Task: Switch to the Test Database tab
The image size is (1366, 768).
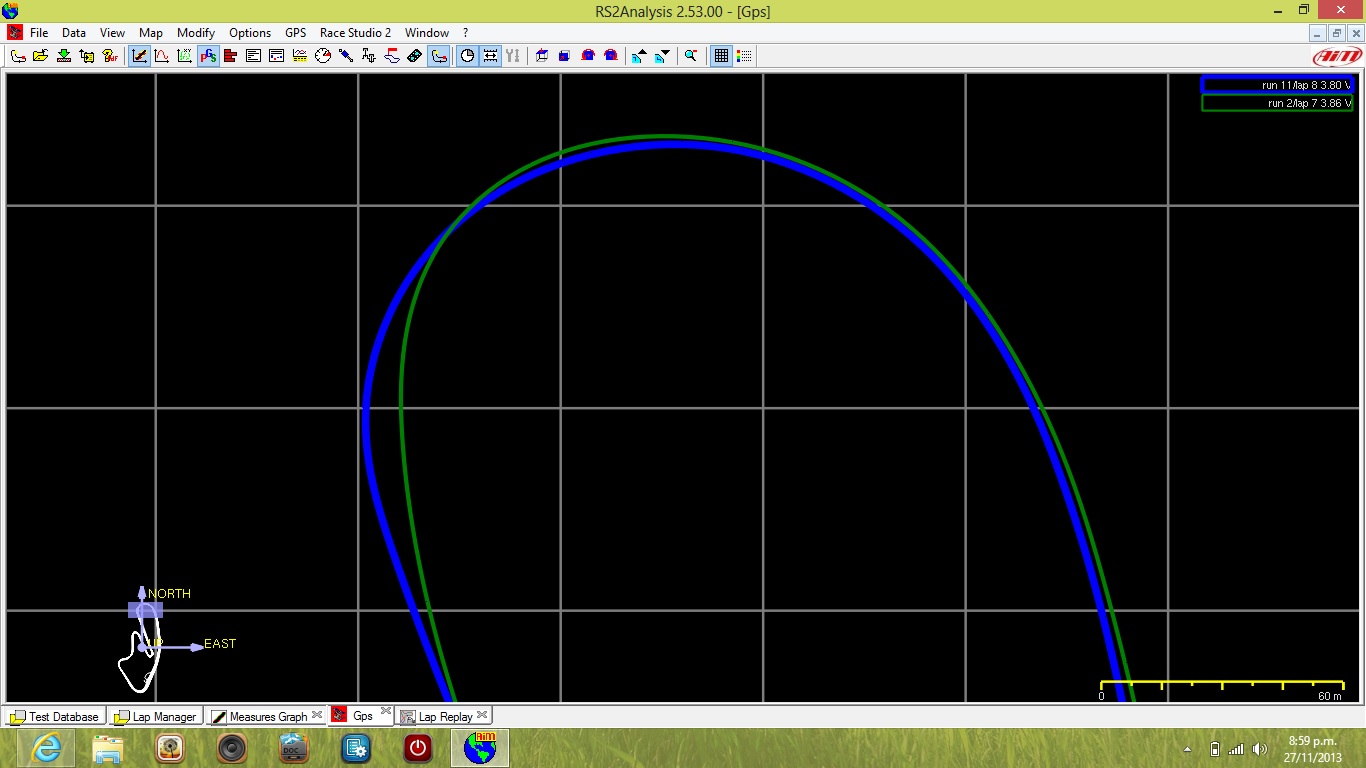Action: (54, 716)
